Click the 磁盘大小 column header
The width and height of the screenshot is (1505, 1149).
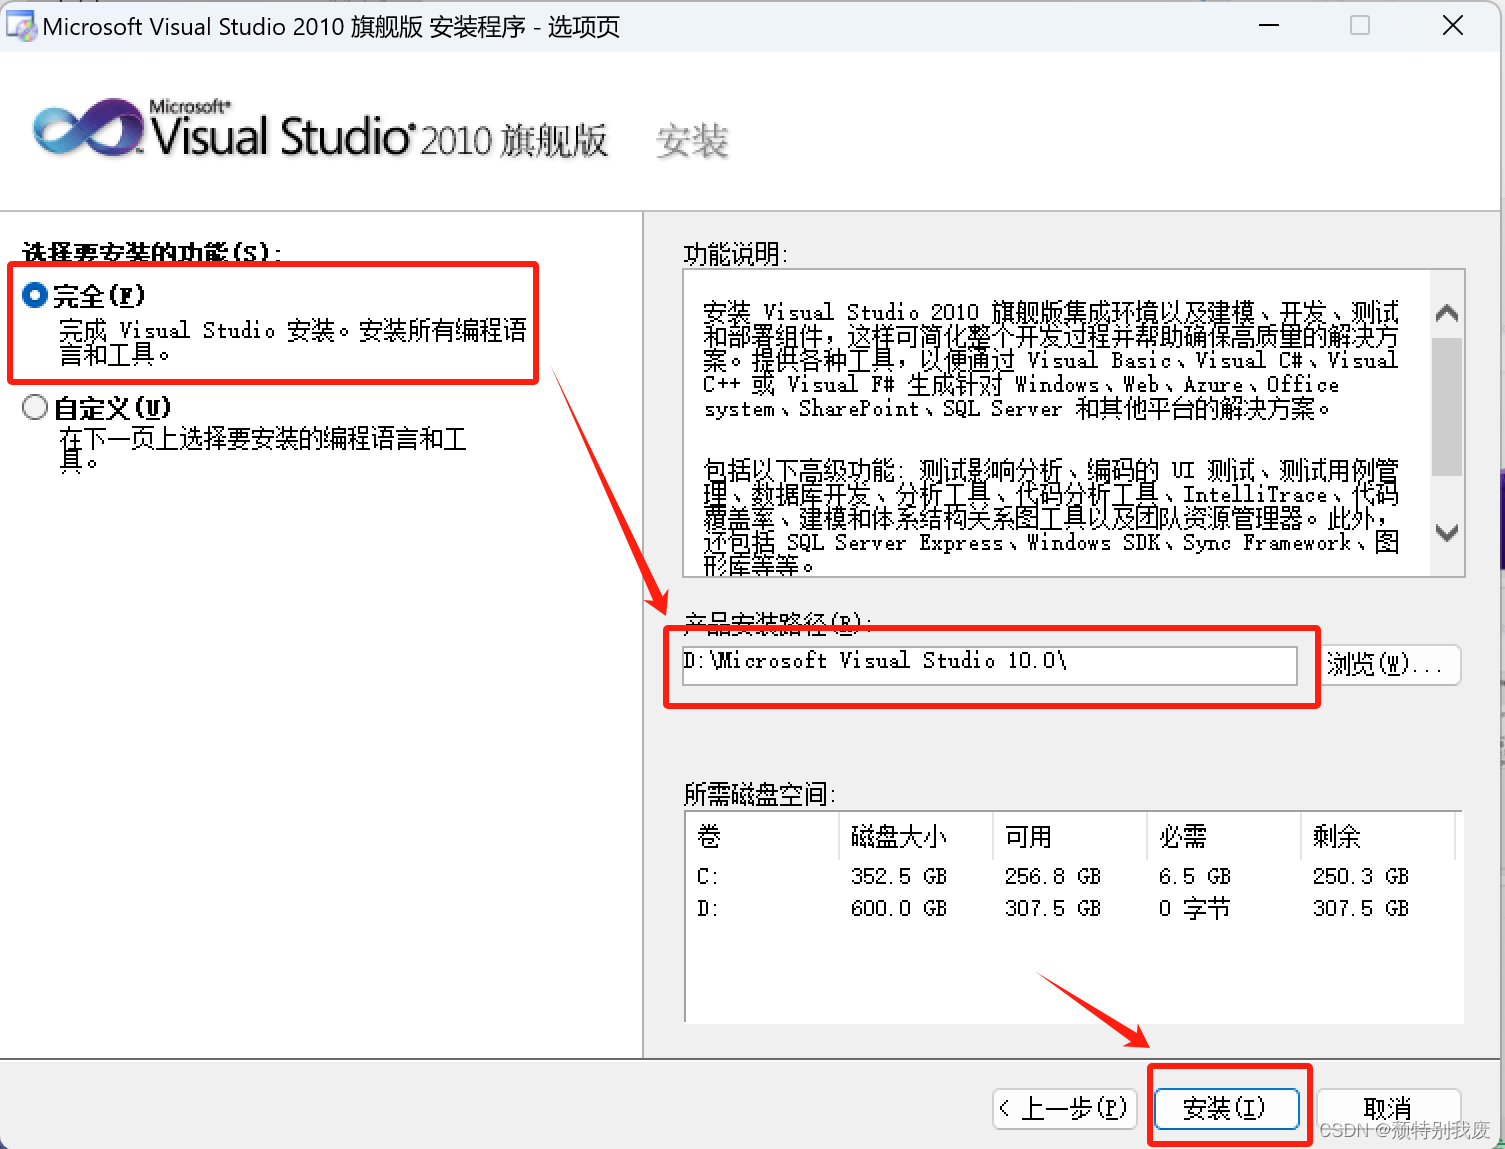pos(915,836)
